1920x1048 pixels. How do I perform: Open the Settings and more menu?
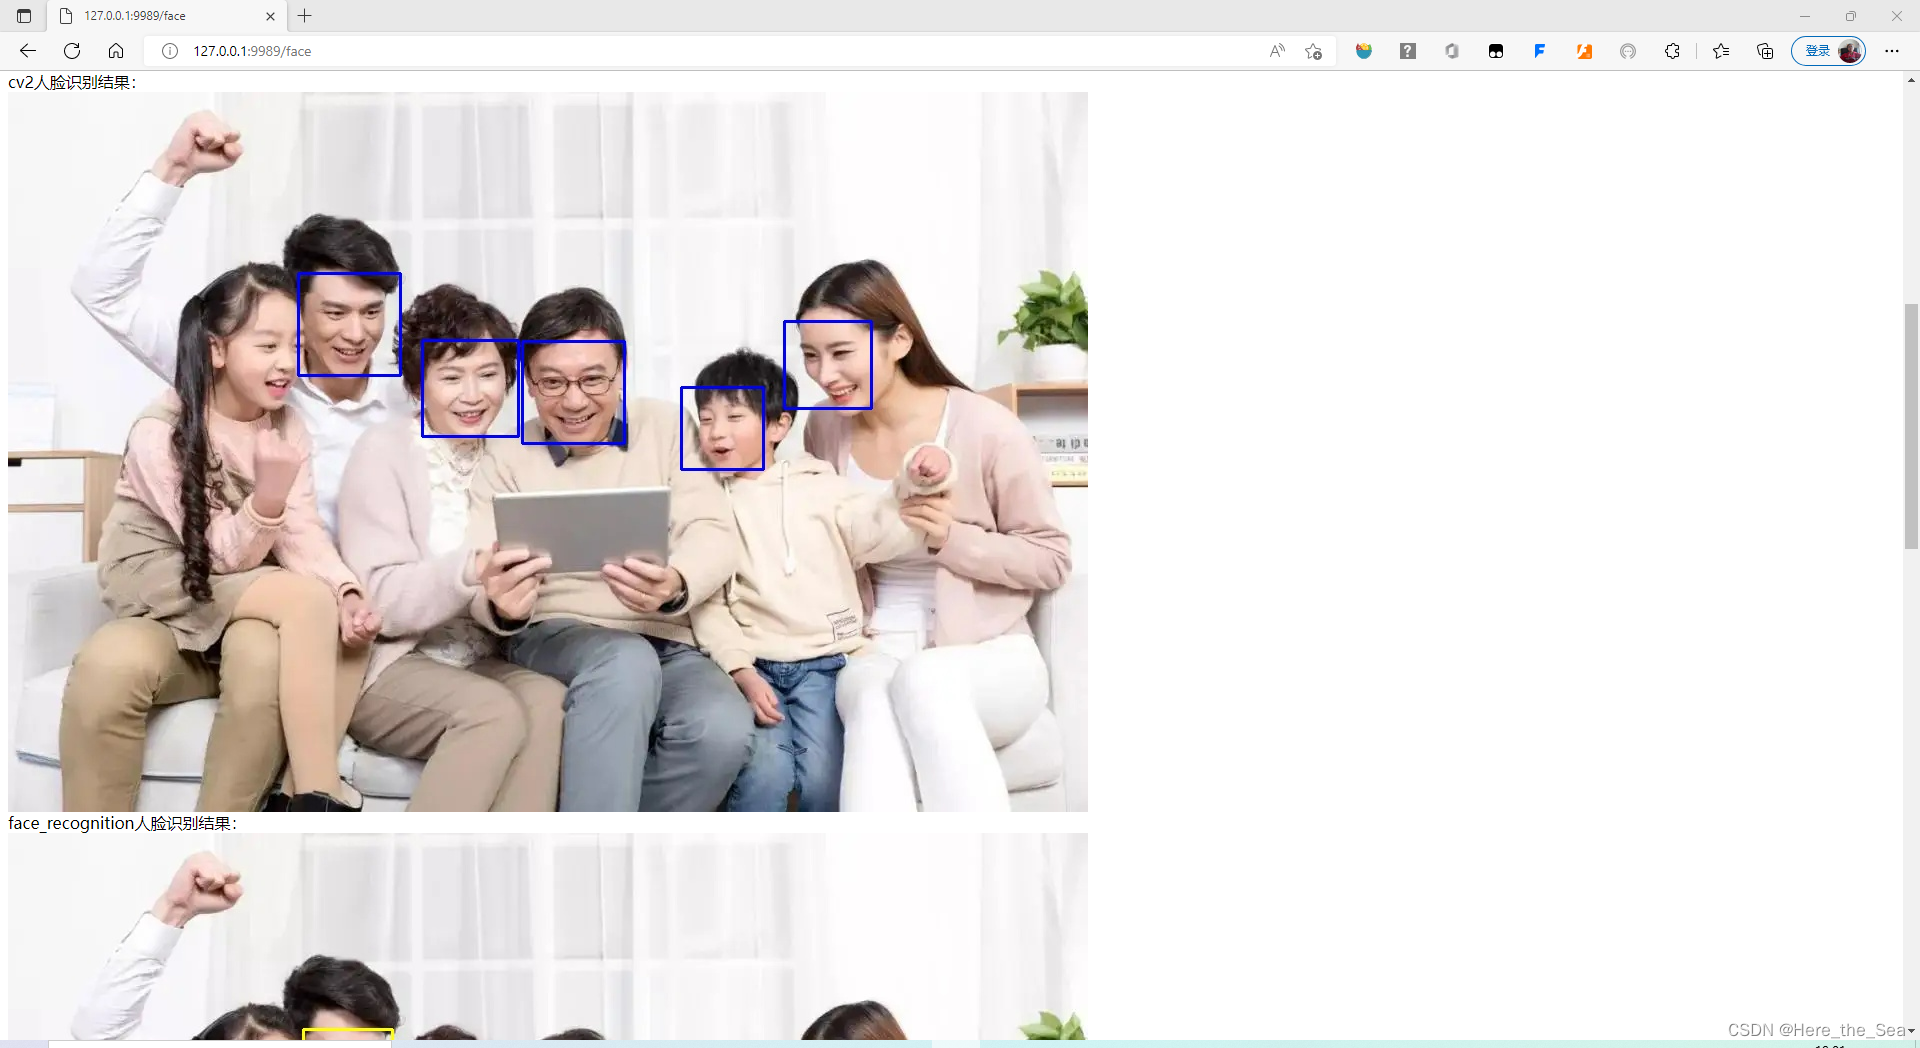point(1892,51)
